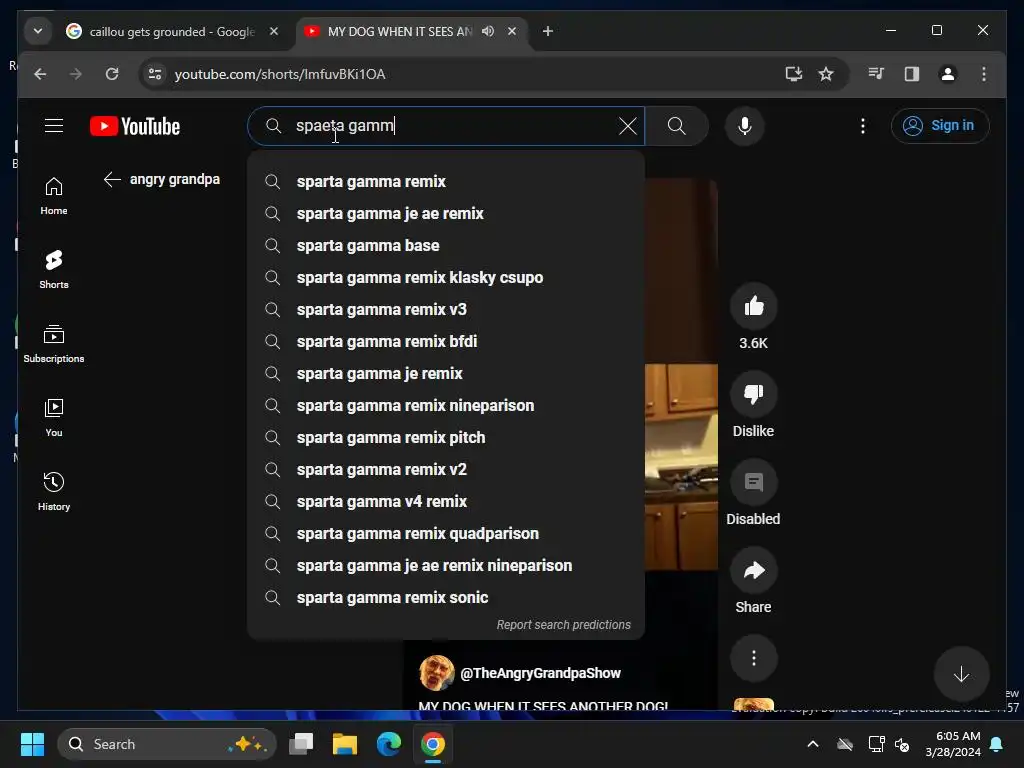1024x768 pixels.
Task: Choose suggestion sparta gamma remix quadparison
Action: coord(446,534)
